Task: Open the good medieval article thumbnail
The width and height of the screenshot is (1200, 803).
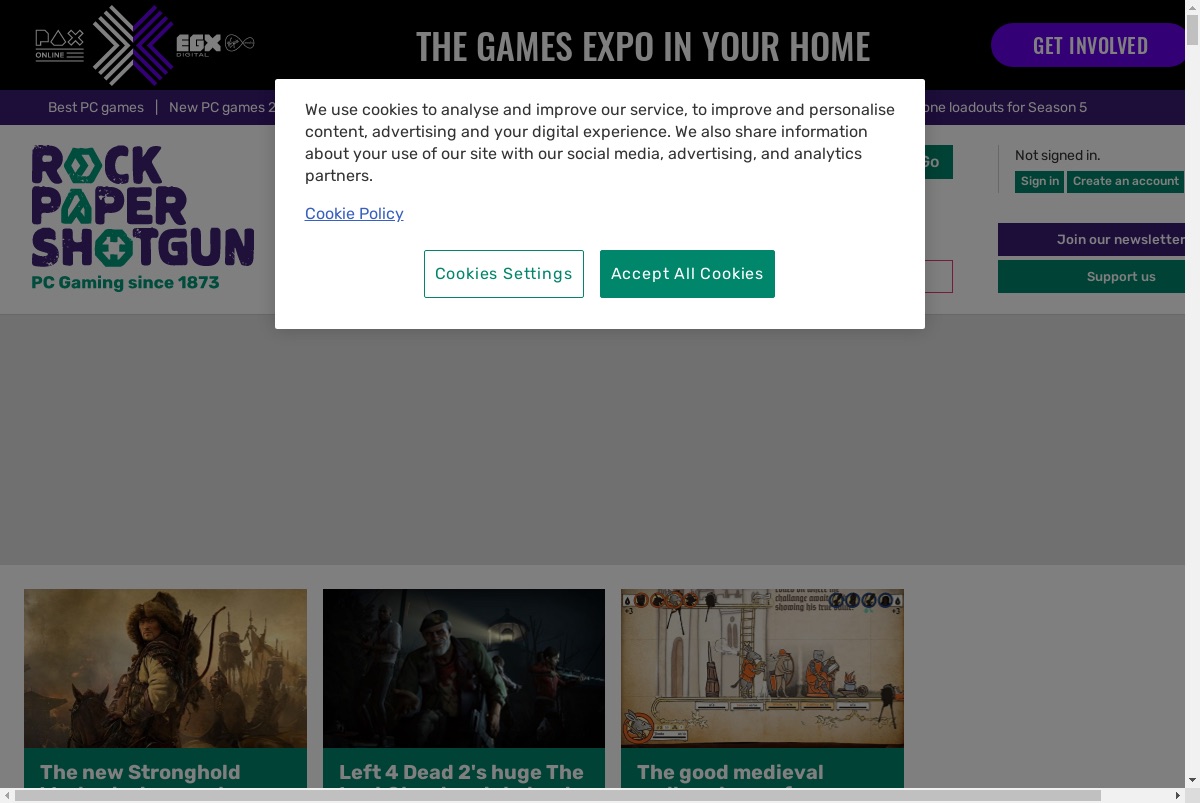Action: pyautogui.click(x=762, y=668)
